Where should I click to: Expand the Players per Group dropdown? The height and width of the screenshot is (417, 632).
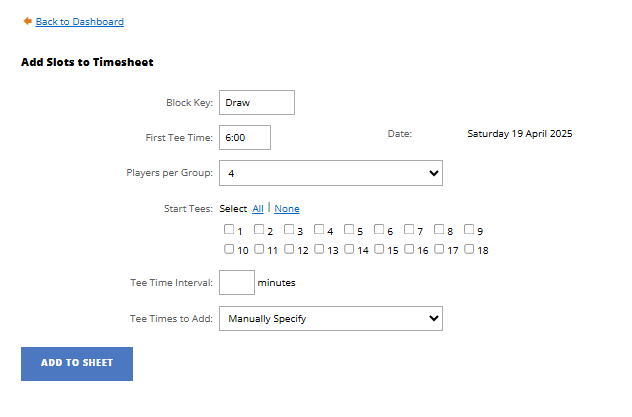point(331,173)
